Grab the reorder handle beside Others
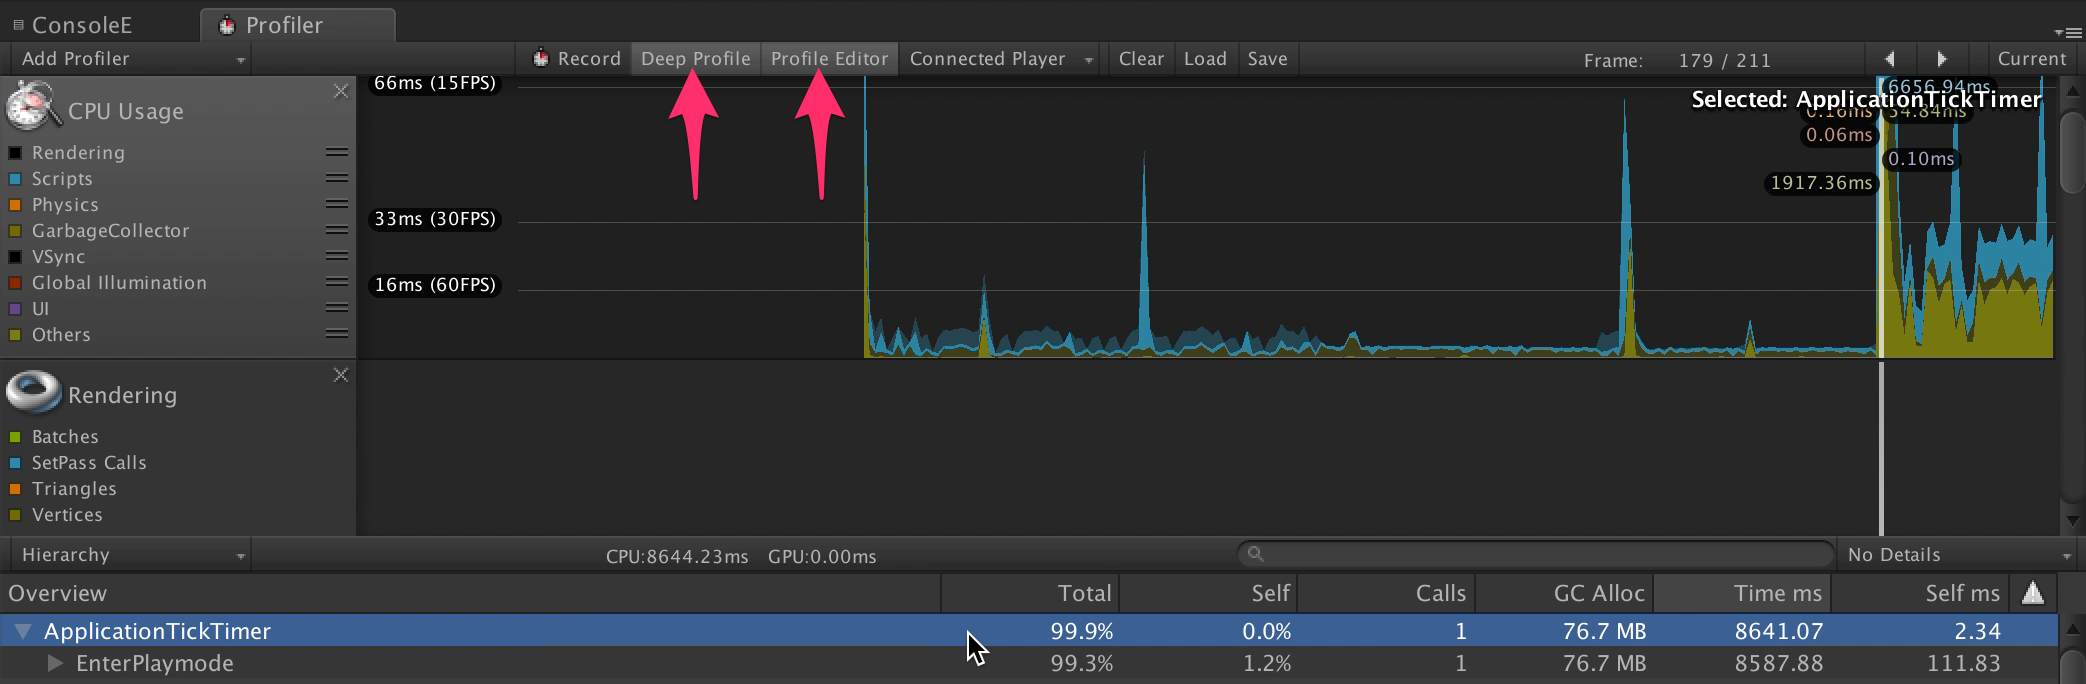This screenshot has height=684, width=2086. pyautogui.click(x=337, y=335)
